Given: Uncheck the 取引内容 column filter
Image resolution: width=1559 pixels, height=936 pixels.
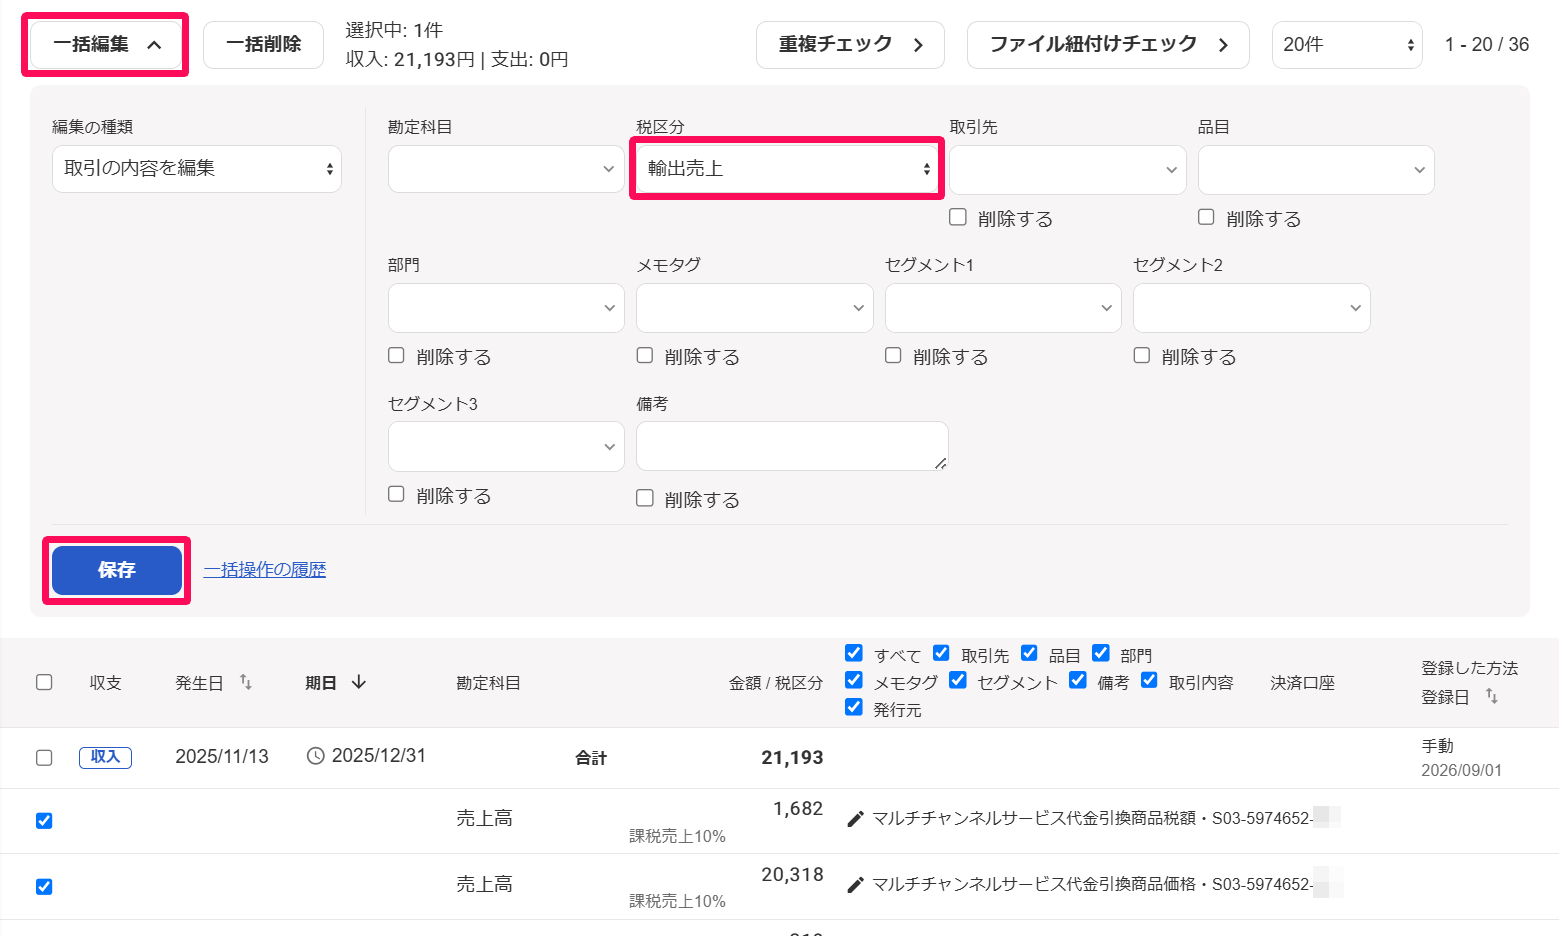Looking at the screenshot, I should (x=1149, y=680).
